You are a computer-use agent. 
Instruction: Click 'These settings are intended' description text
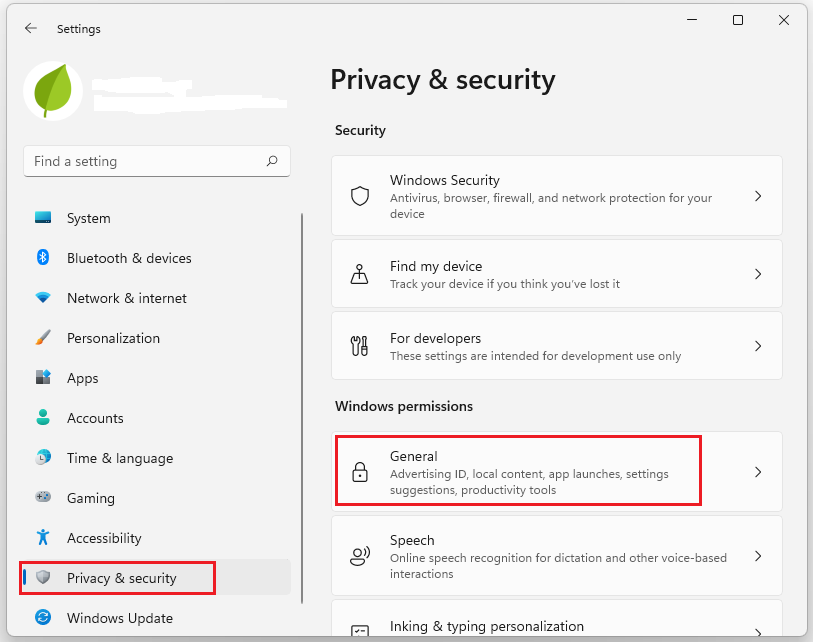click(536, 356)
